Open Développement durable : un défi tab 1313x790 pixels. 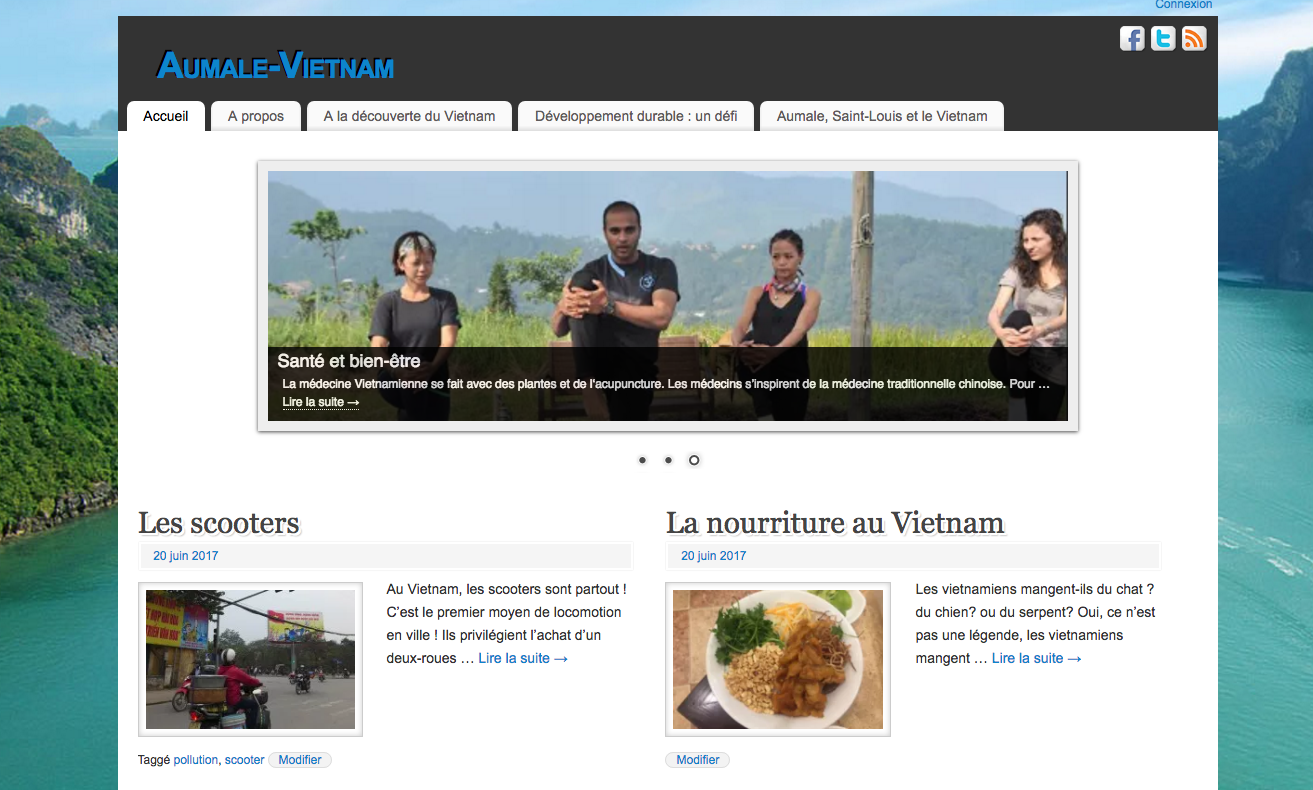pos(636,116)
